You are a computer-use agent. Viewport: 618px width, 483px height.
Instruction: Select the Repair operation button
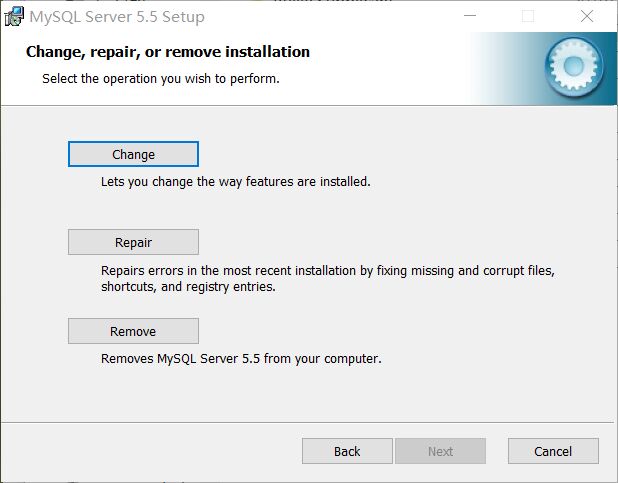(133, 242)
